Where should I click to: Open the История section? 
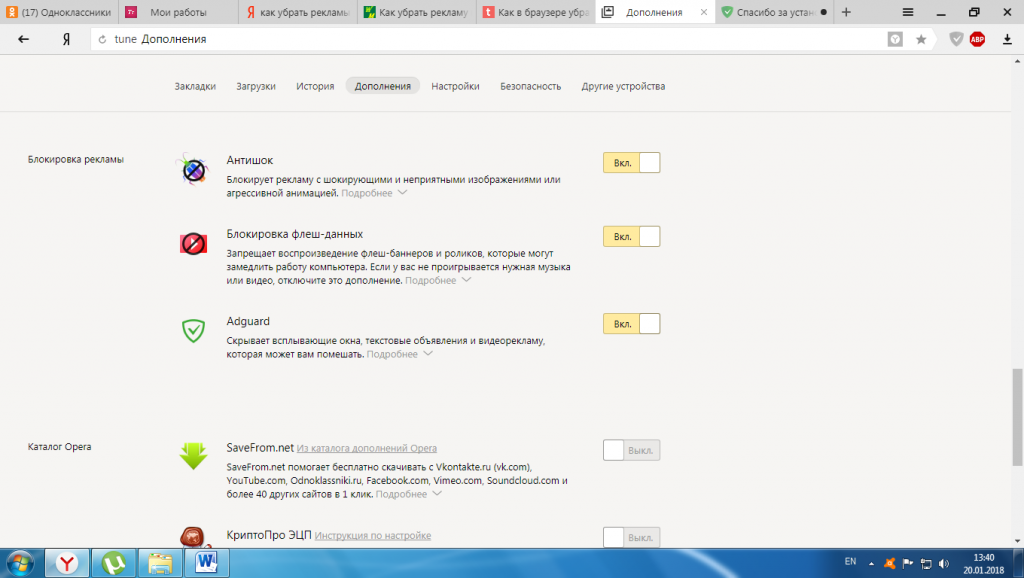tap(315, 86)
